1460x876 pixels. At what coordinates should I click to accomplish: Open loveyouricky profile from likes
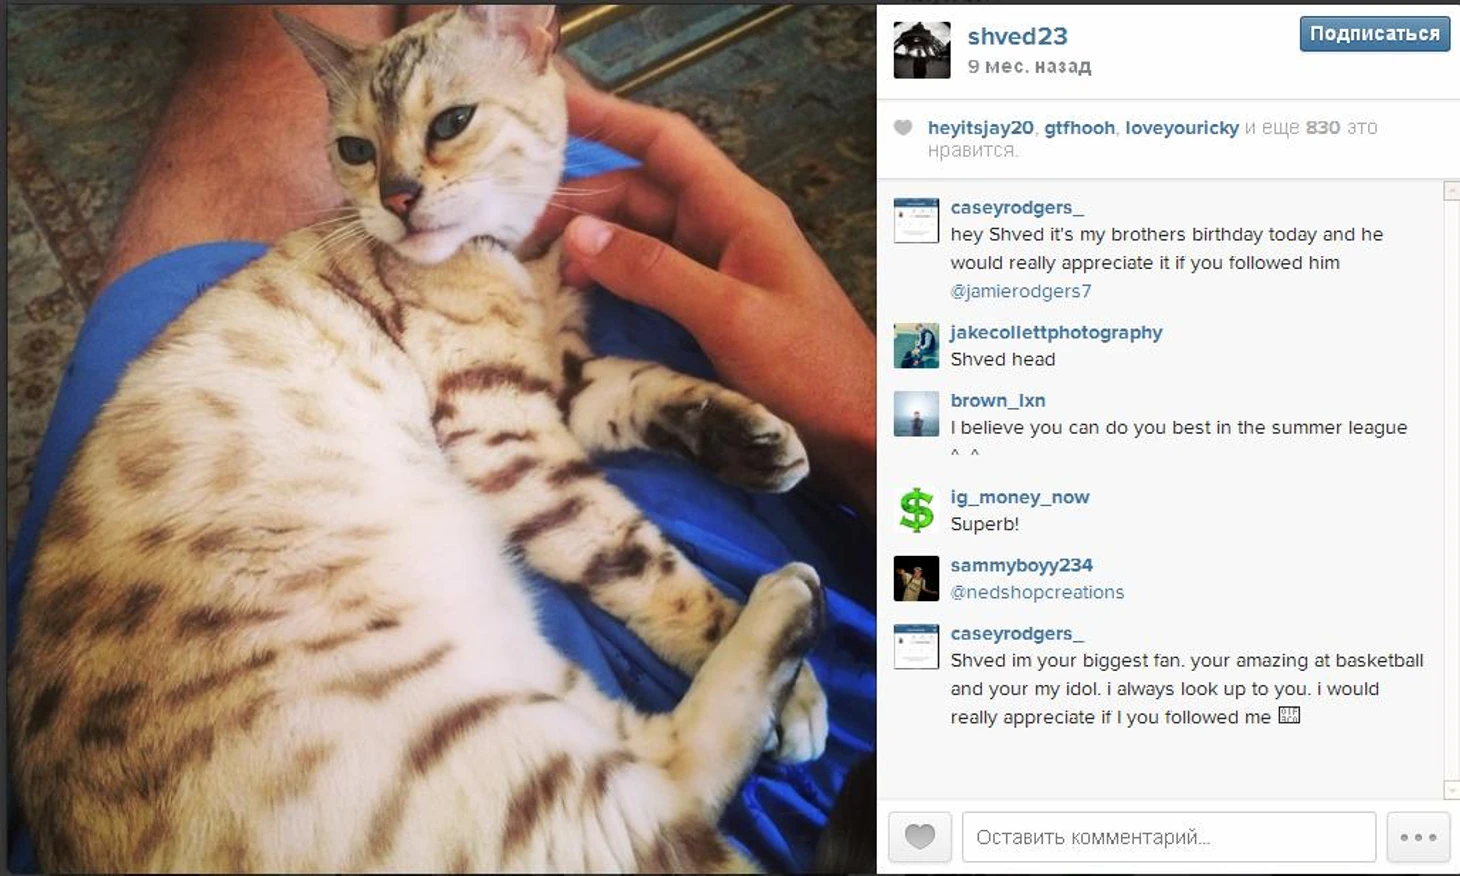click(1181, 128)
